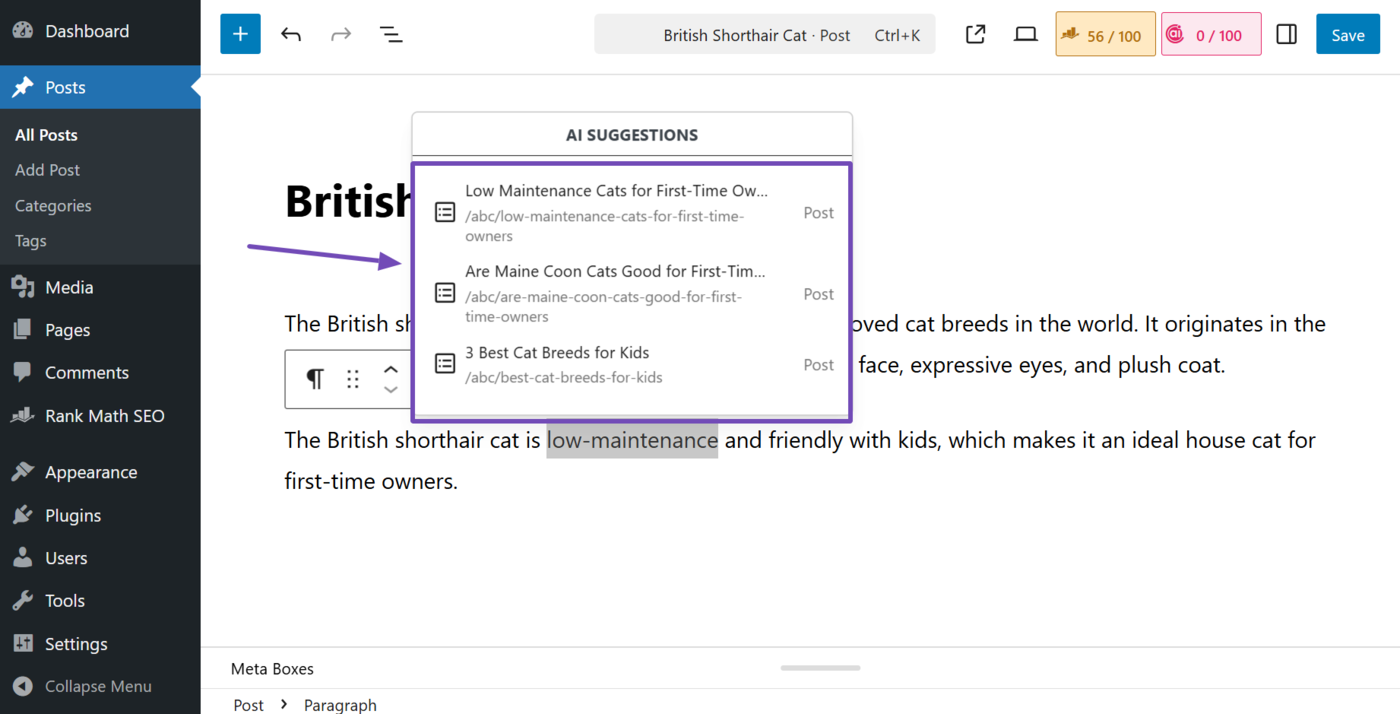Select Low Maintenance Cats link suggestion
Image resolution: width=1400 pixels, height=714 pixels.
(x=615, y=212)
